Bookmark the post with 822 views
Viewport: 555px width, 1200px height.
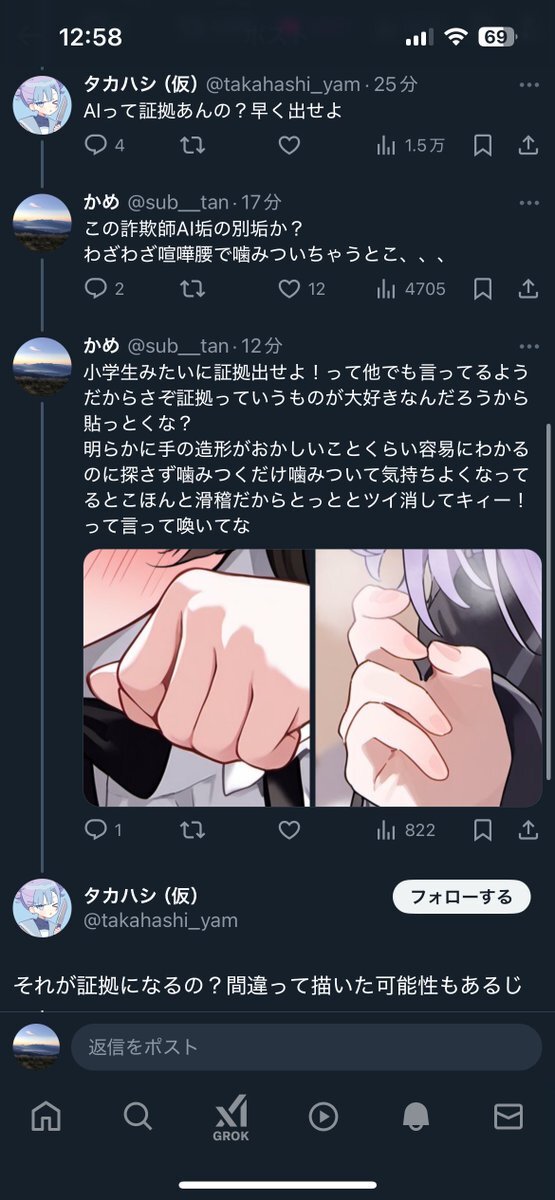[x=483, y=830]
